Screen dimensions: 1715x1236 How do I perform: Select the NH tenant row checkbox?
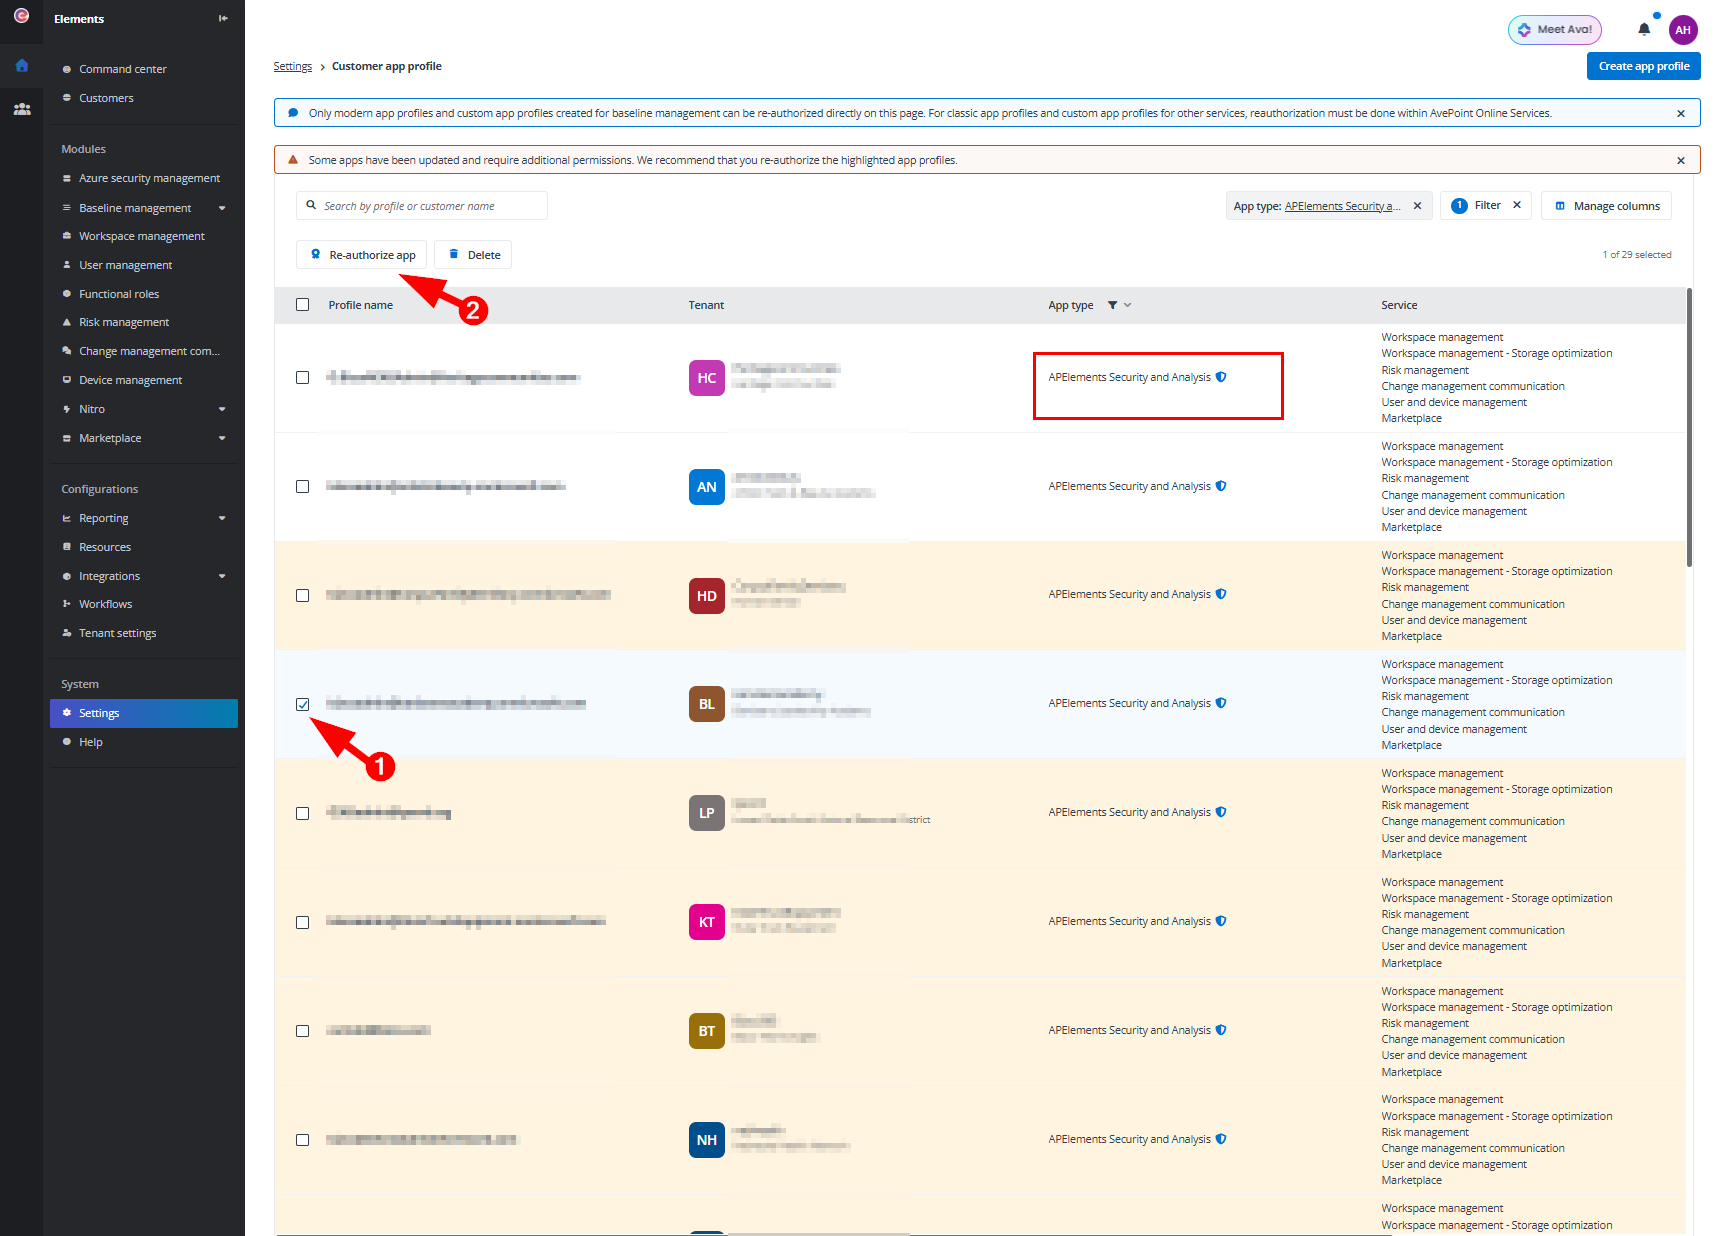point(303,1140)
